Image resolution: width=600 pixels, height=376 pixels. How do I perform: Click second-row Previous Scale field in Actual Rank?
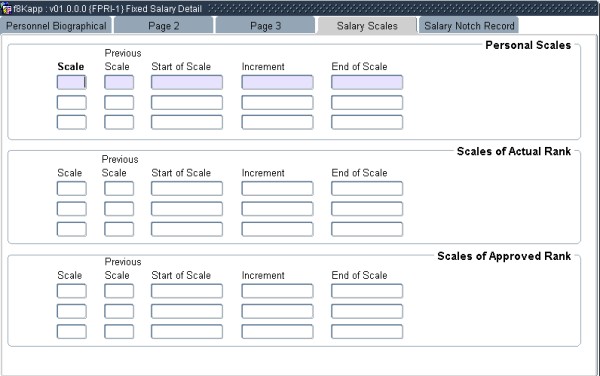[119, 209]
